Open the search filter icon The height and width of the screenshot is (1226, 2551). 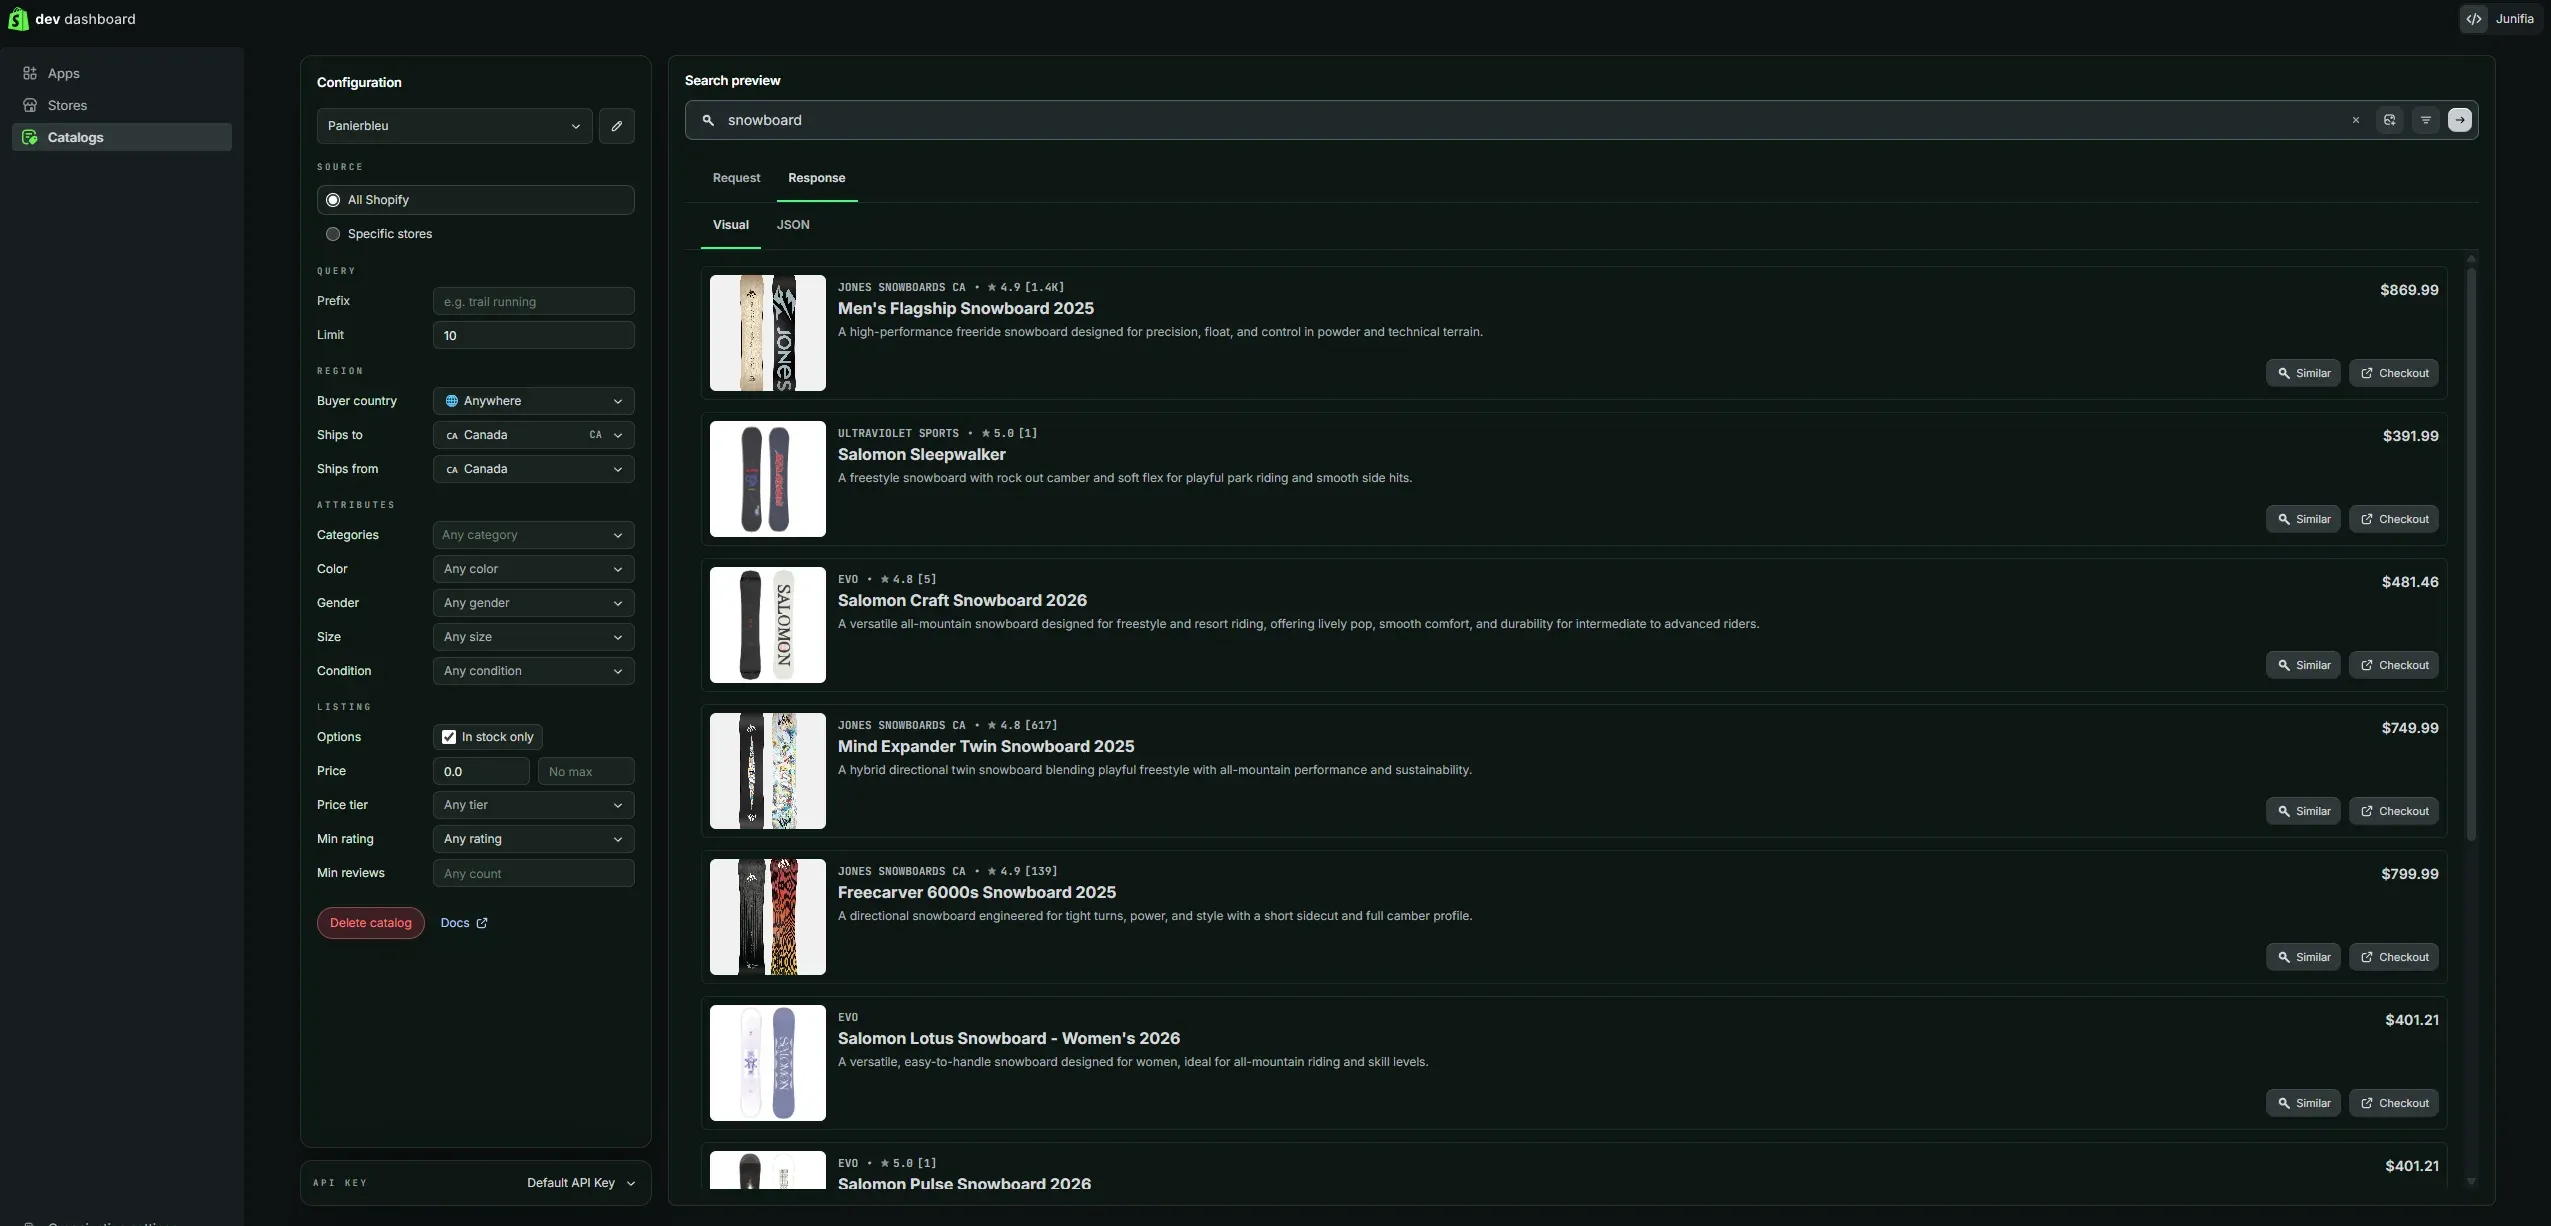tap(2425, 120)
